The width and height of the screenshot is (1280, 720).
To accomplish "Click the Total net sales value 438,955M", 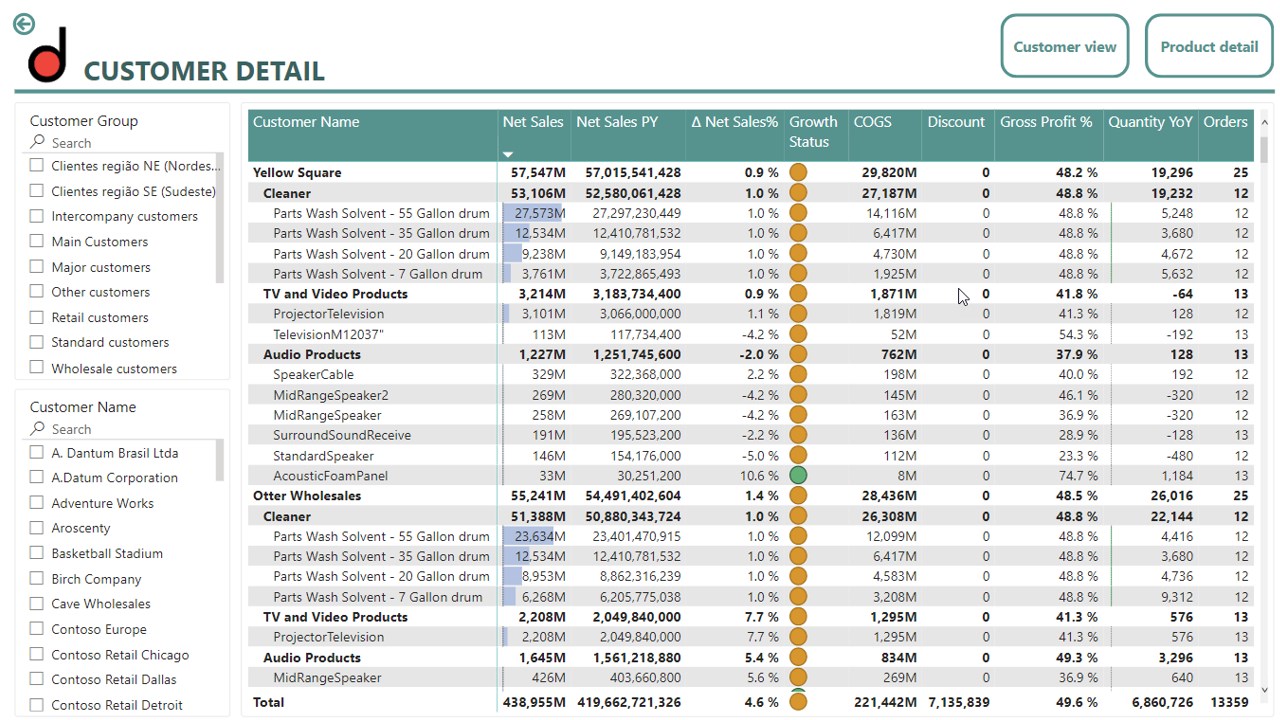I will coord(535,702).
